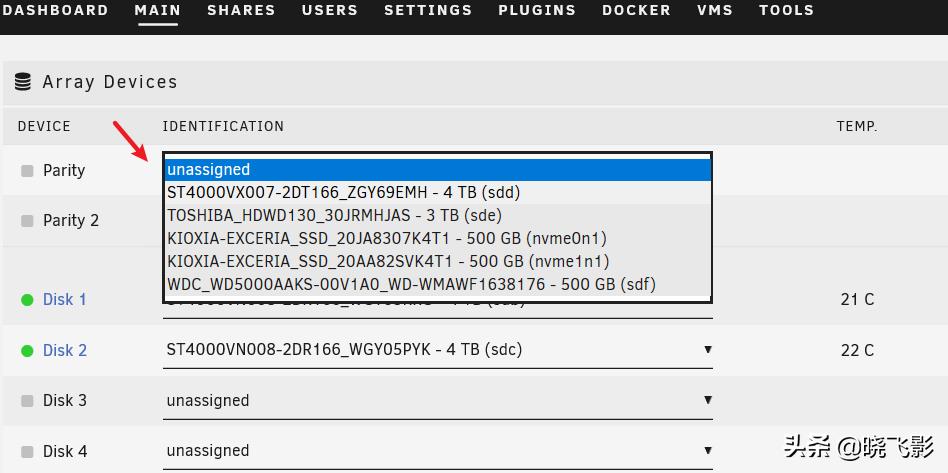The width and height of the screenshot is (948, 473).
Task: Open the Disk 3 unassigned dropdown
Action: pyautogui.click(x=438, y=400)
